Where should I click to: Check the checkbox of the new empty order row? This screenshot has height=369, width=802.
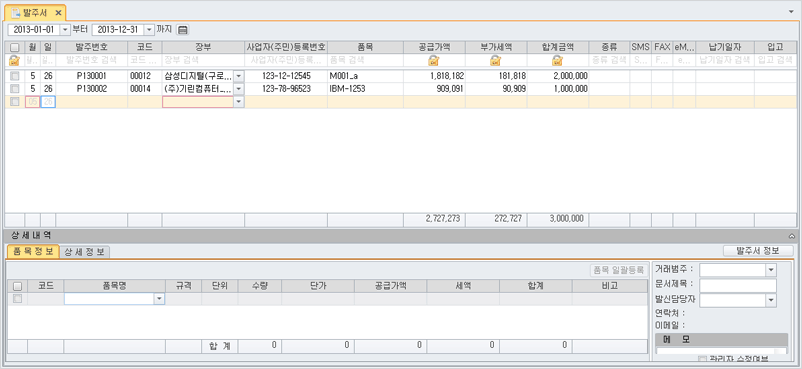15,101
